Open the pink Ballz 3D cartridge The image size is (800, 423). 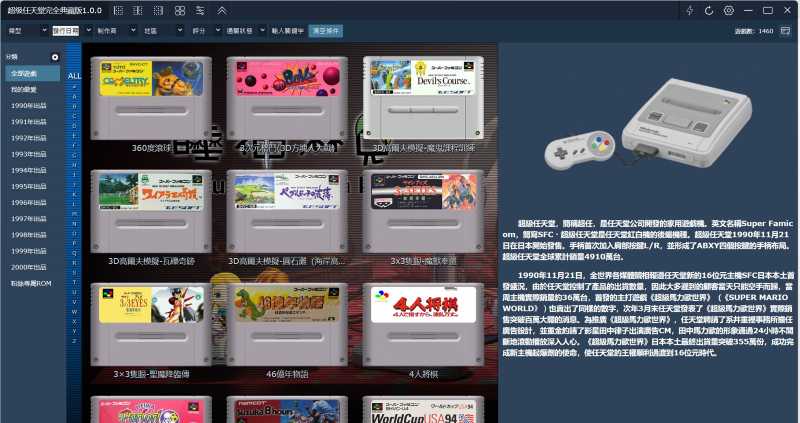coord(287,98)
